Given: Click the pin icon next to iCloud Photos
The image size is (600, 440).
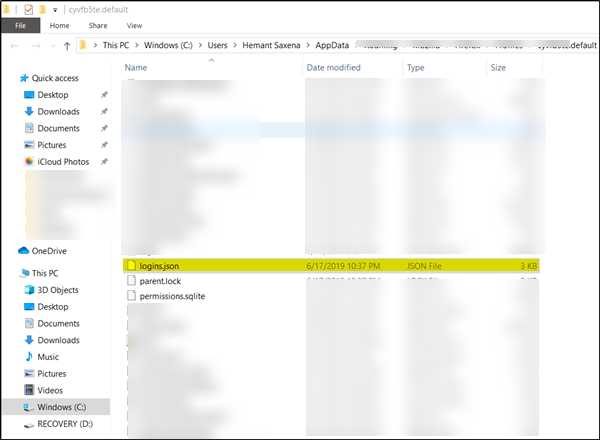Looking at the screenshot, I should [104, 161].
